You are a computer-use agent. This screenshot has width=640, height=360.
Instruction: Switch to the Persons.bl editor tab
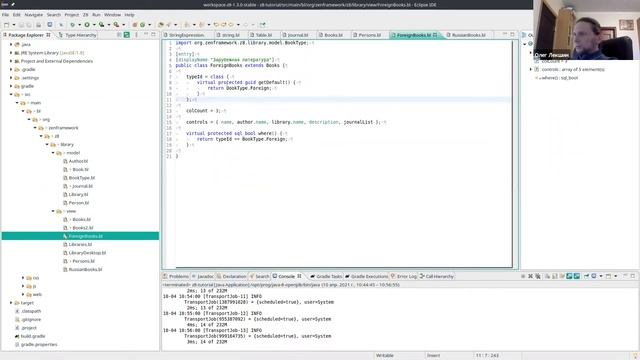click(x=369, y=35)
